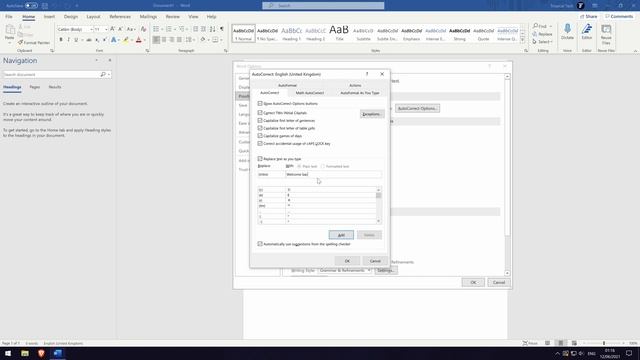Start Dictate microphone tool
This screenshot has width=640, height=360.
pyautogui.click(x=567, y=32)
